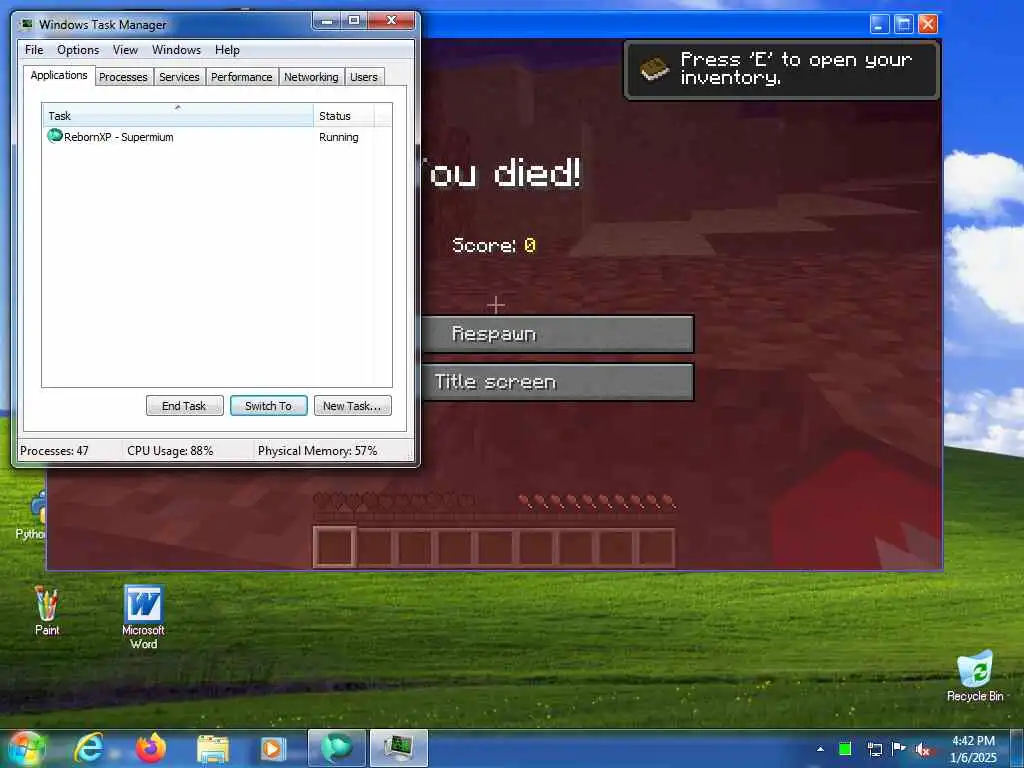Screen dimensions: 1024x768
Task: Switch to the Performance tab
Action: click(x=241, y=77)
